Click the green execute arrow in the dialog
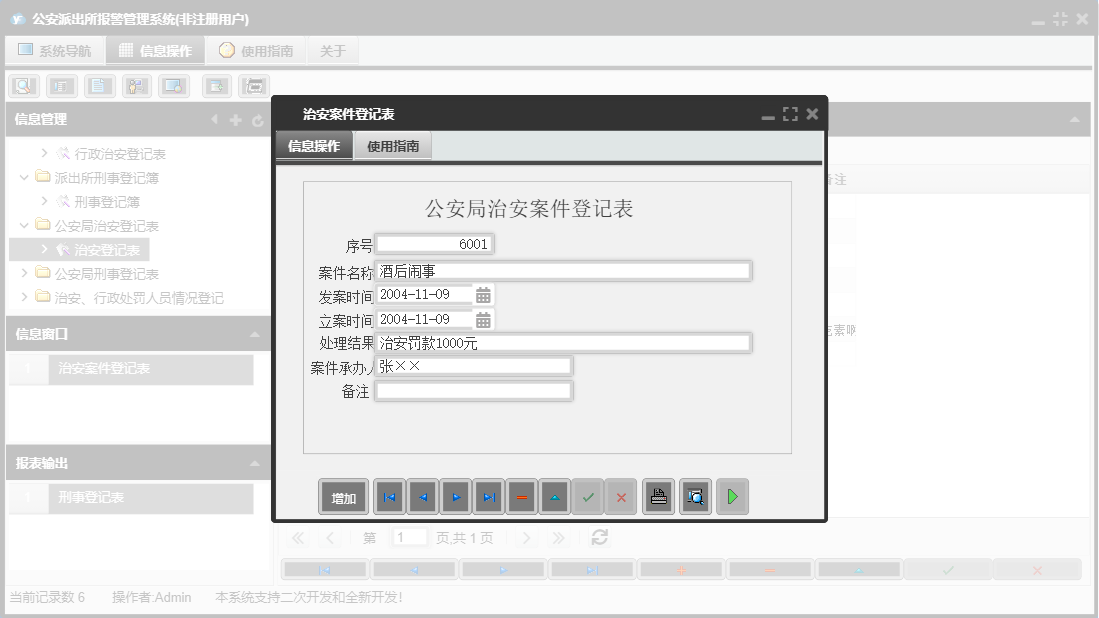 click(732, 496)
